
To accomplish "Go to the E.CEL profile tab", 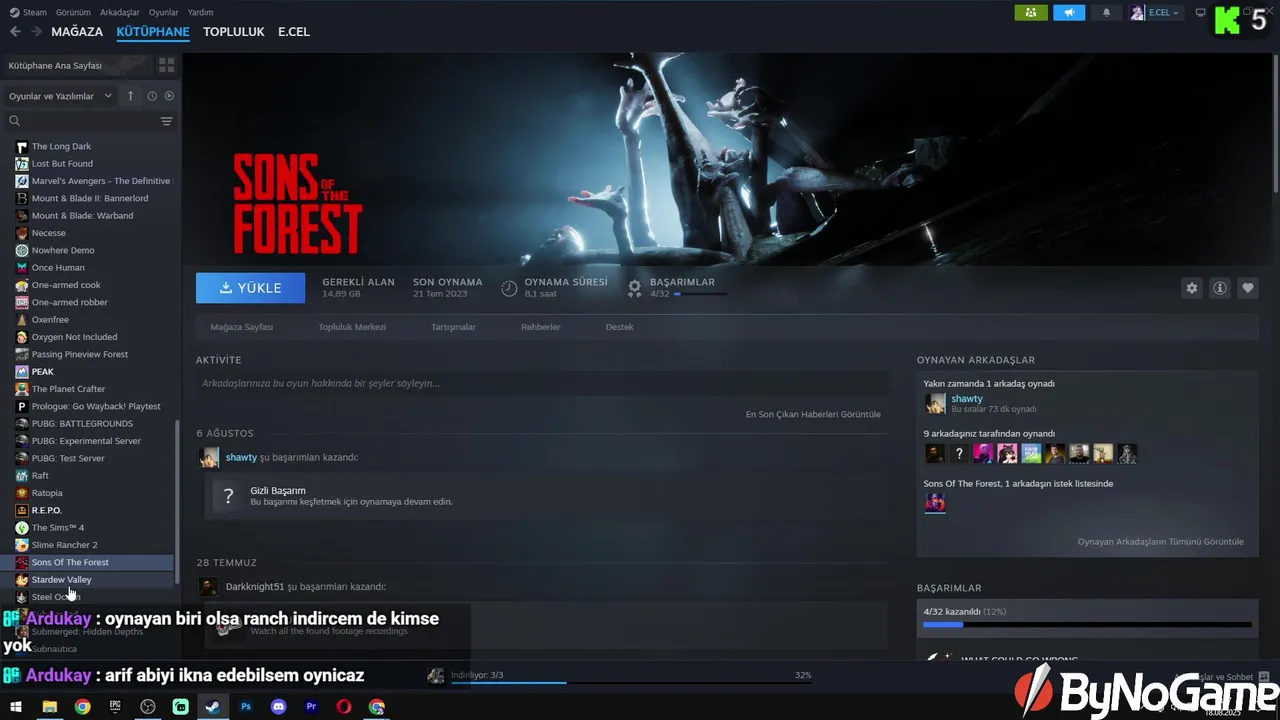I will (x=294, y=32).
